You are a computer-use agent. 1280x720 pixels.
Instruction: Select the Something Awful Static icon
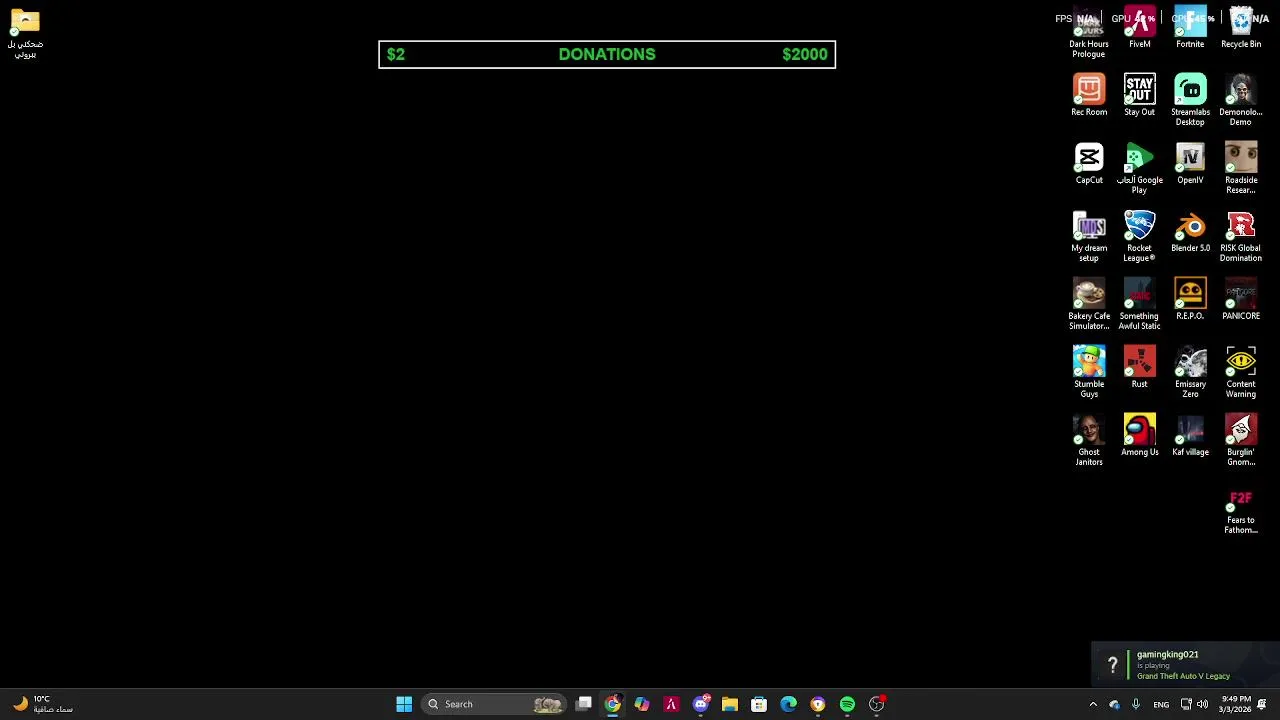tap(1139, 304)
